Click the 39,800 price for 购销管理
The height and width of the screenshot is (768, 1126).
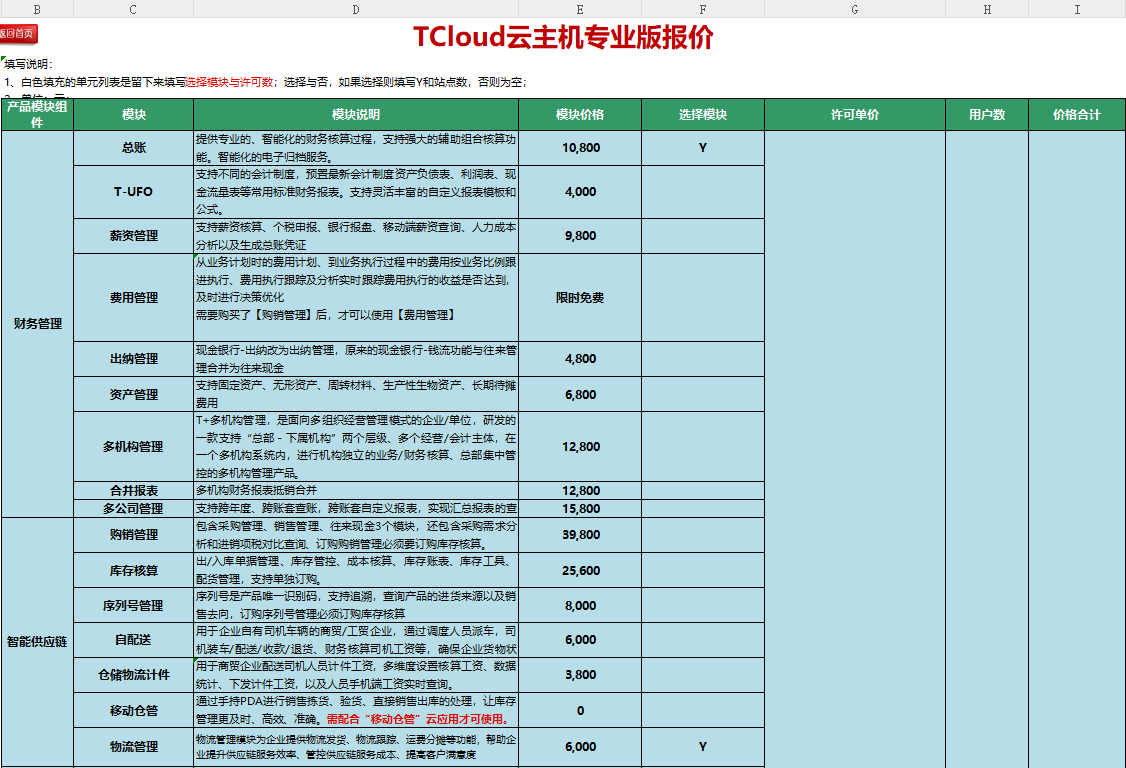tap(580, 535)
